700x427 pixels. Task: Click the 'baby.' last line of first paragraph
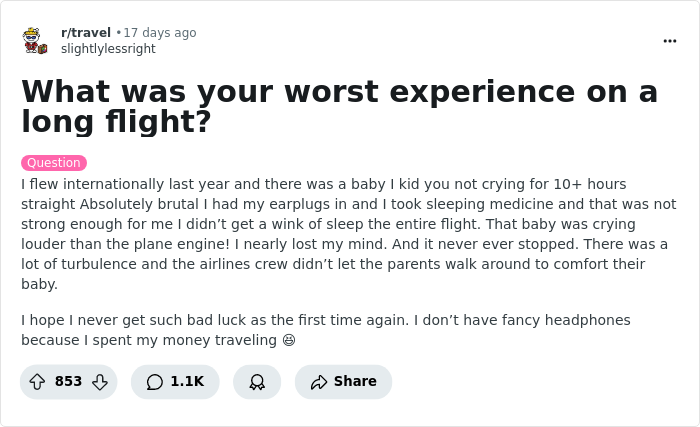[40, 284]
